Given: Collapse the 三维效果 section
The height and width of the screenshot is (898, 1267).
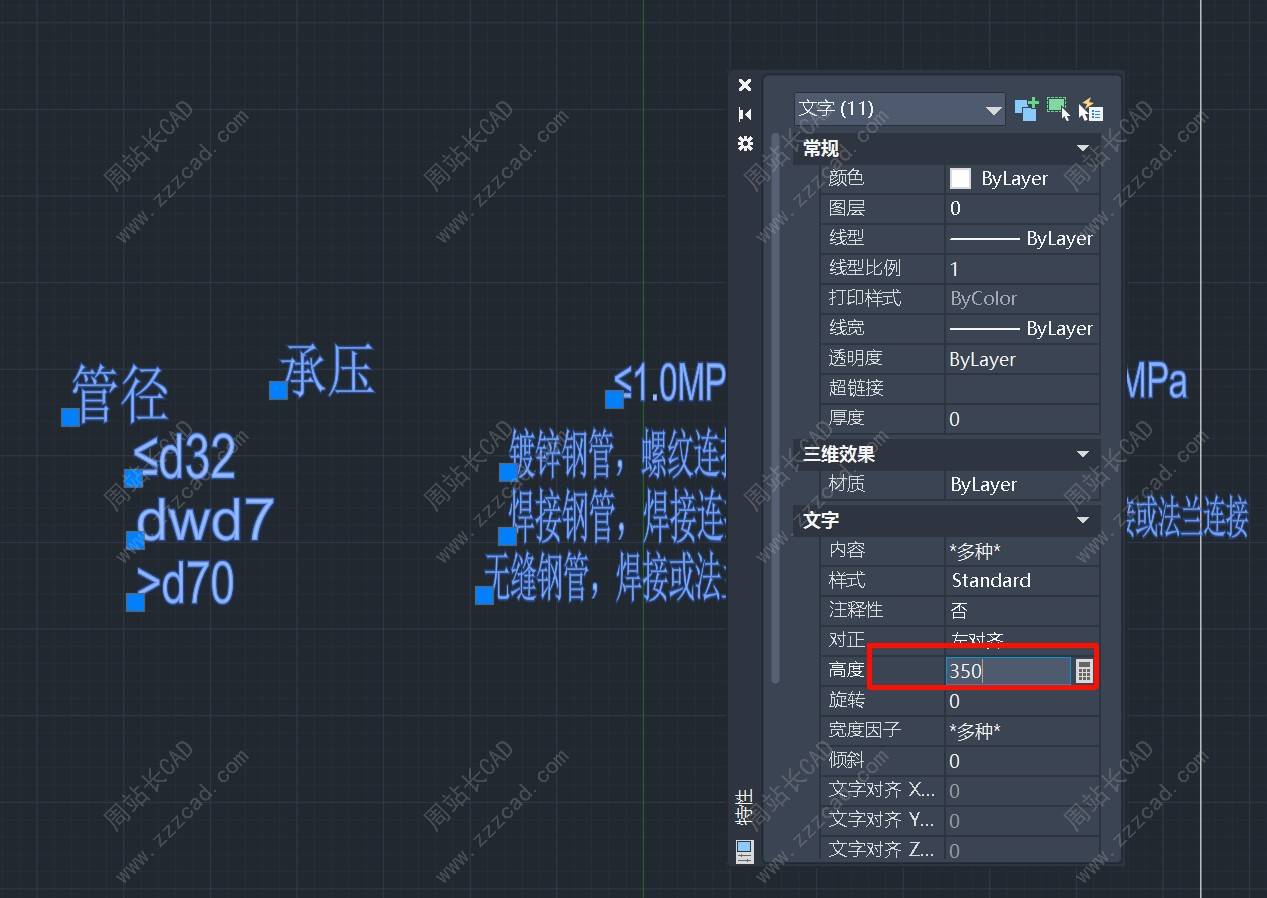Looking at the screenshot, I should click(x=1082, y=454).
